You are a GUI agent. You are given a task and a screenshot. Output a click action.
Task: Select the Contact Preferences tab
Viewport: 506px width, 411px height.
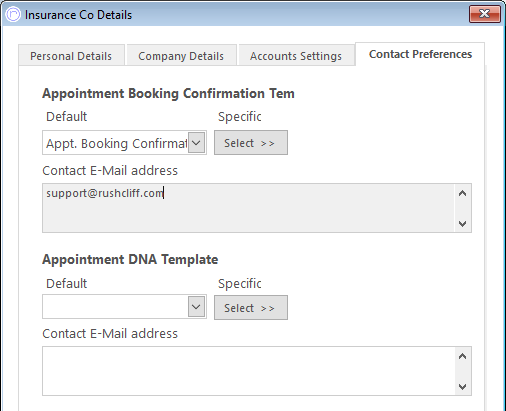pos(420,54)
